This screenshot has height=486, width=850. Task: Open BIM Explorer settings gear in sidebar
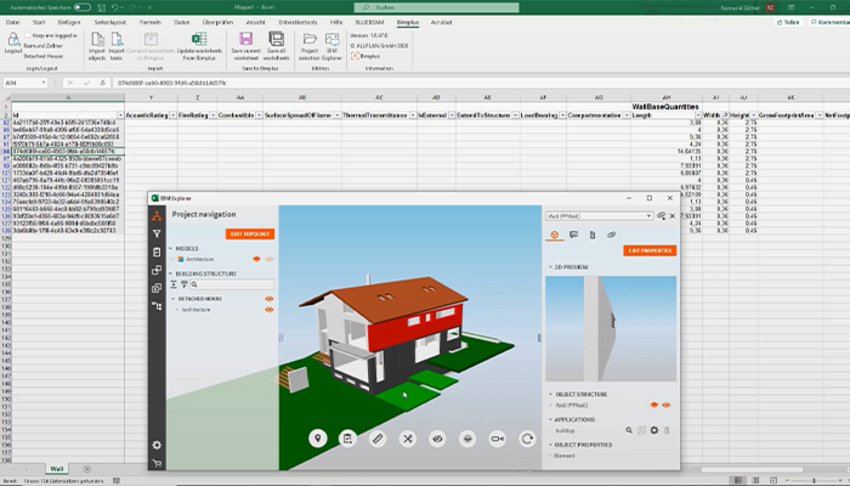[x=156, y=444]
